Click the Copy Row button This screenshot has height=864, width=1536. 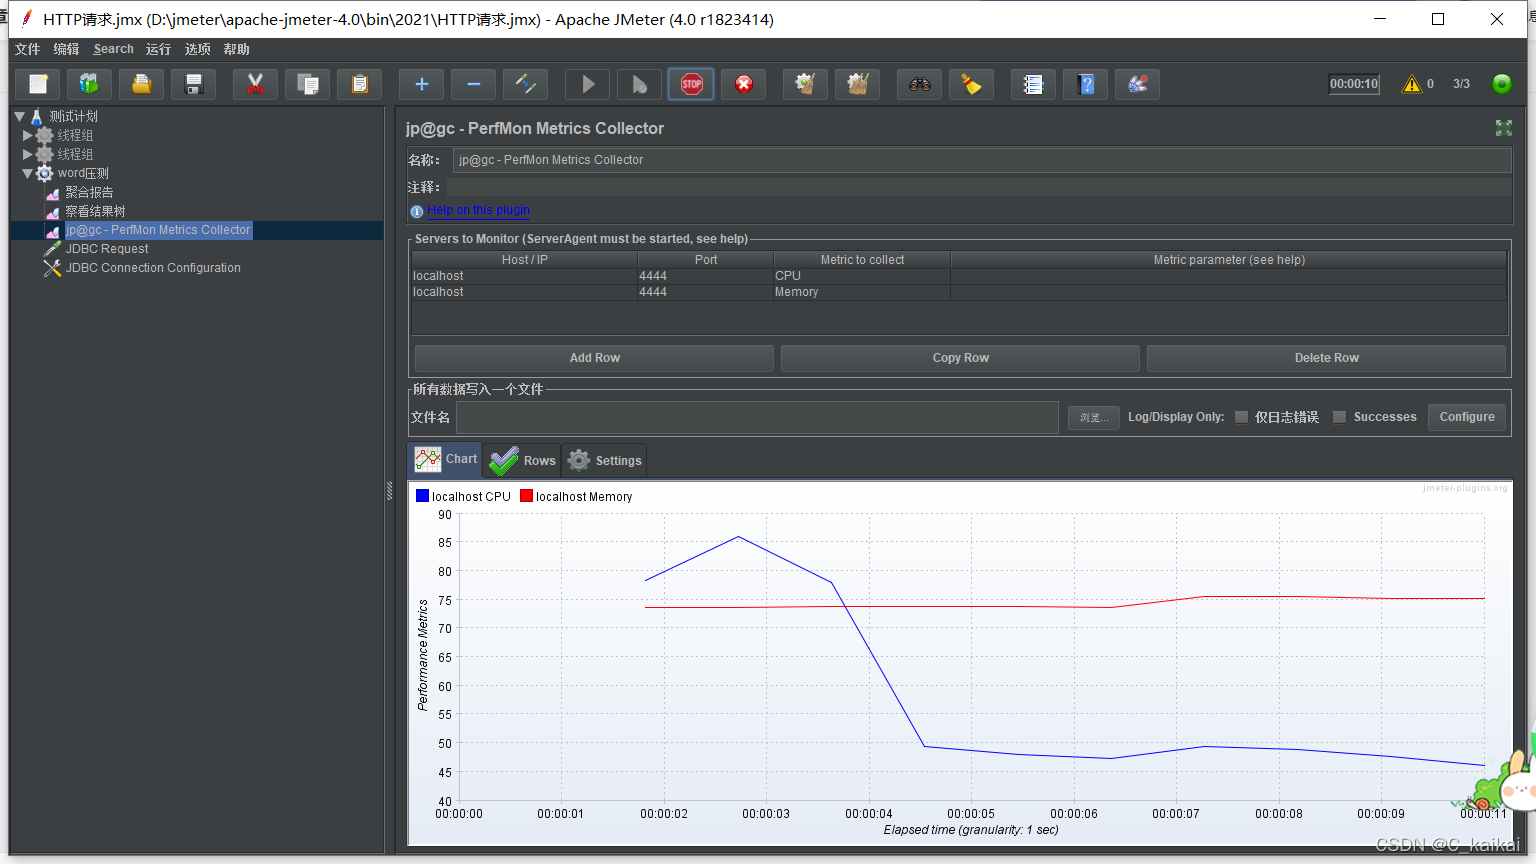point(960,358)
